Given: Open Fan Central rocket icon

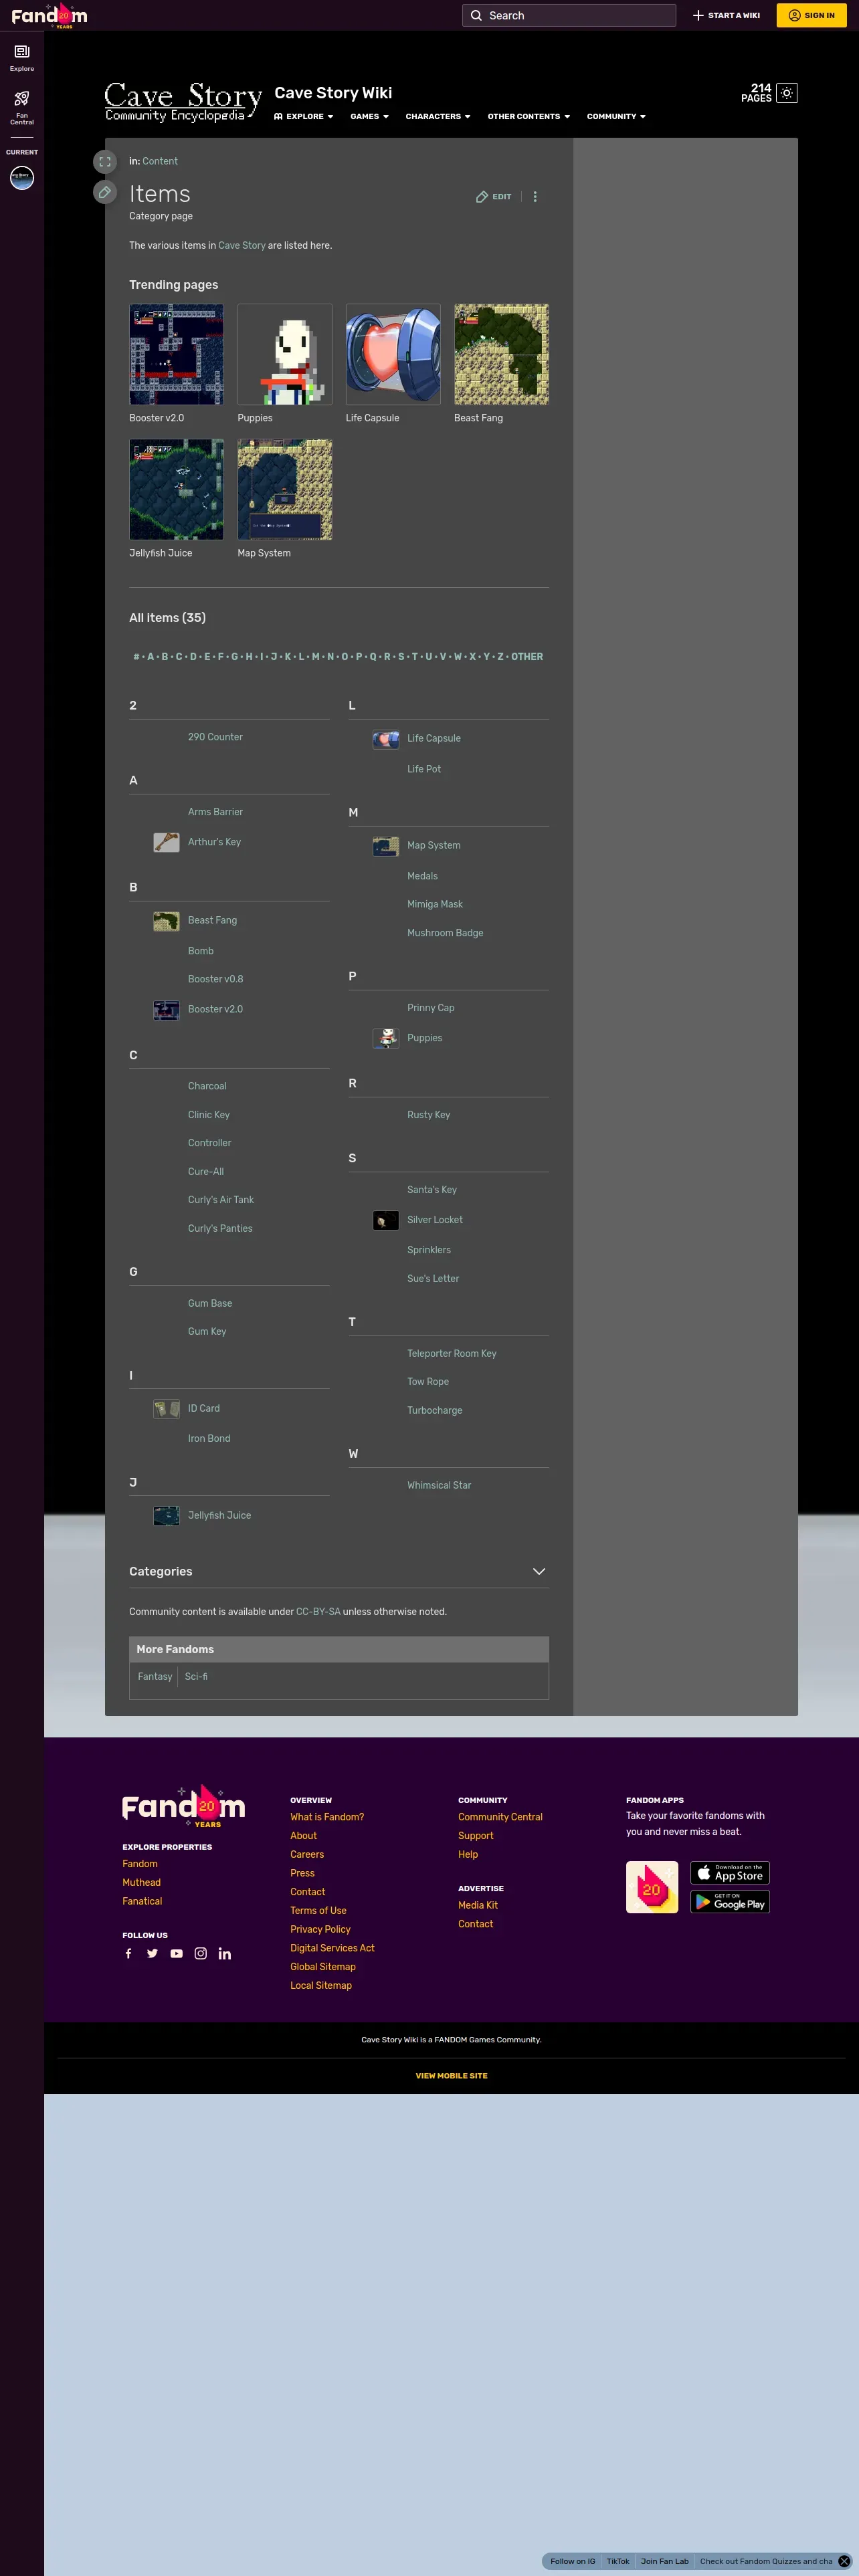Looking at the screenshot, I should (22, 107).
